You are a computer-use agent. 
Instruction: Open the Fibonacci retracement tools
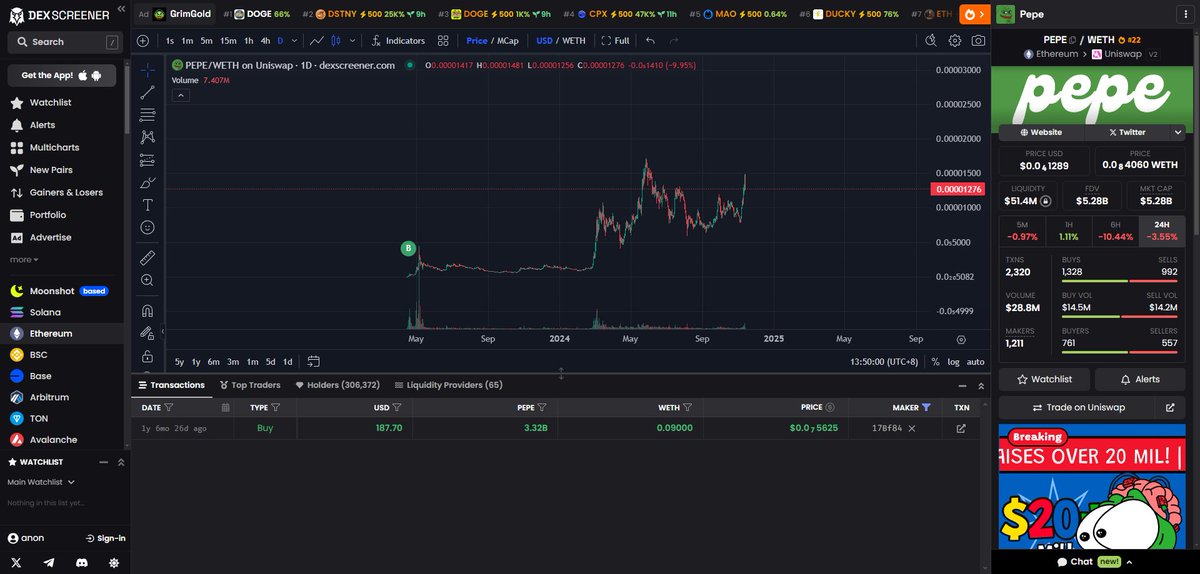[147, 114]
